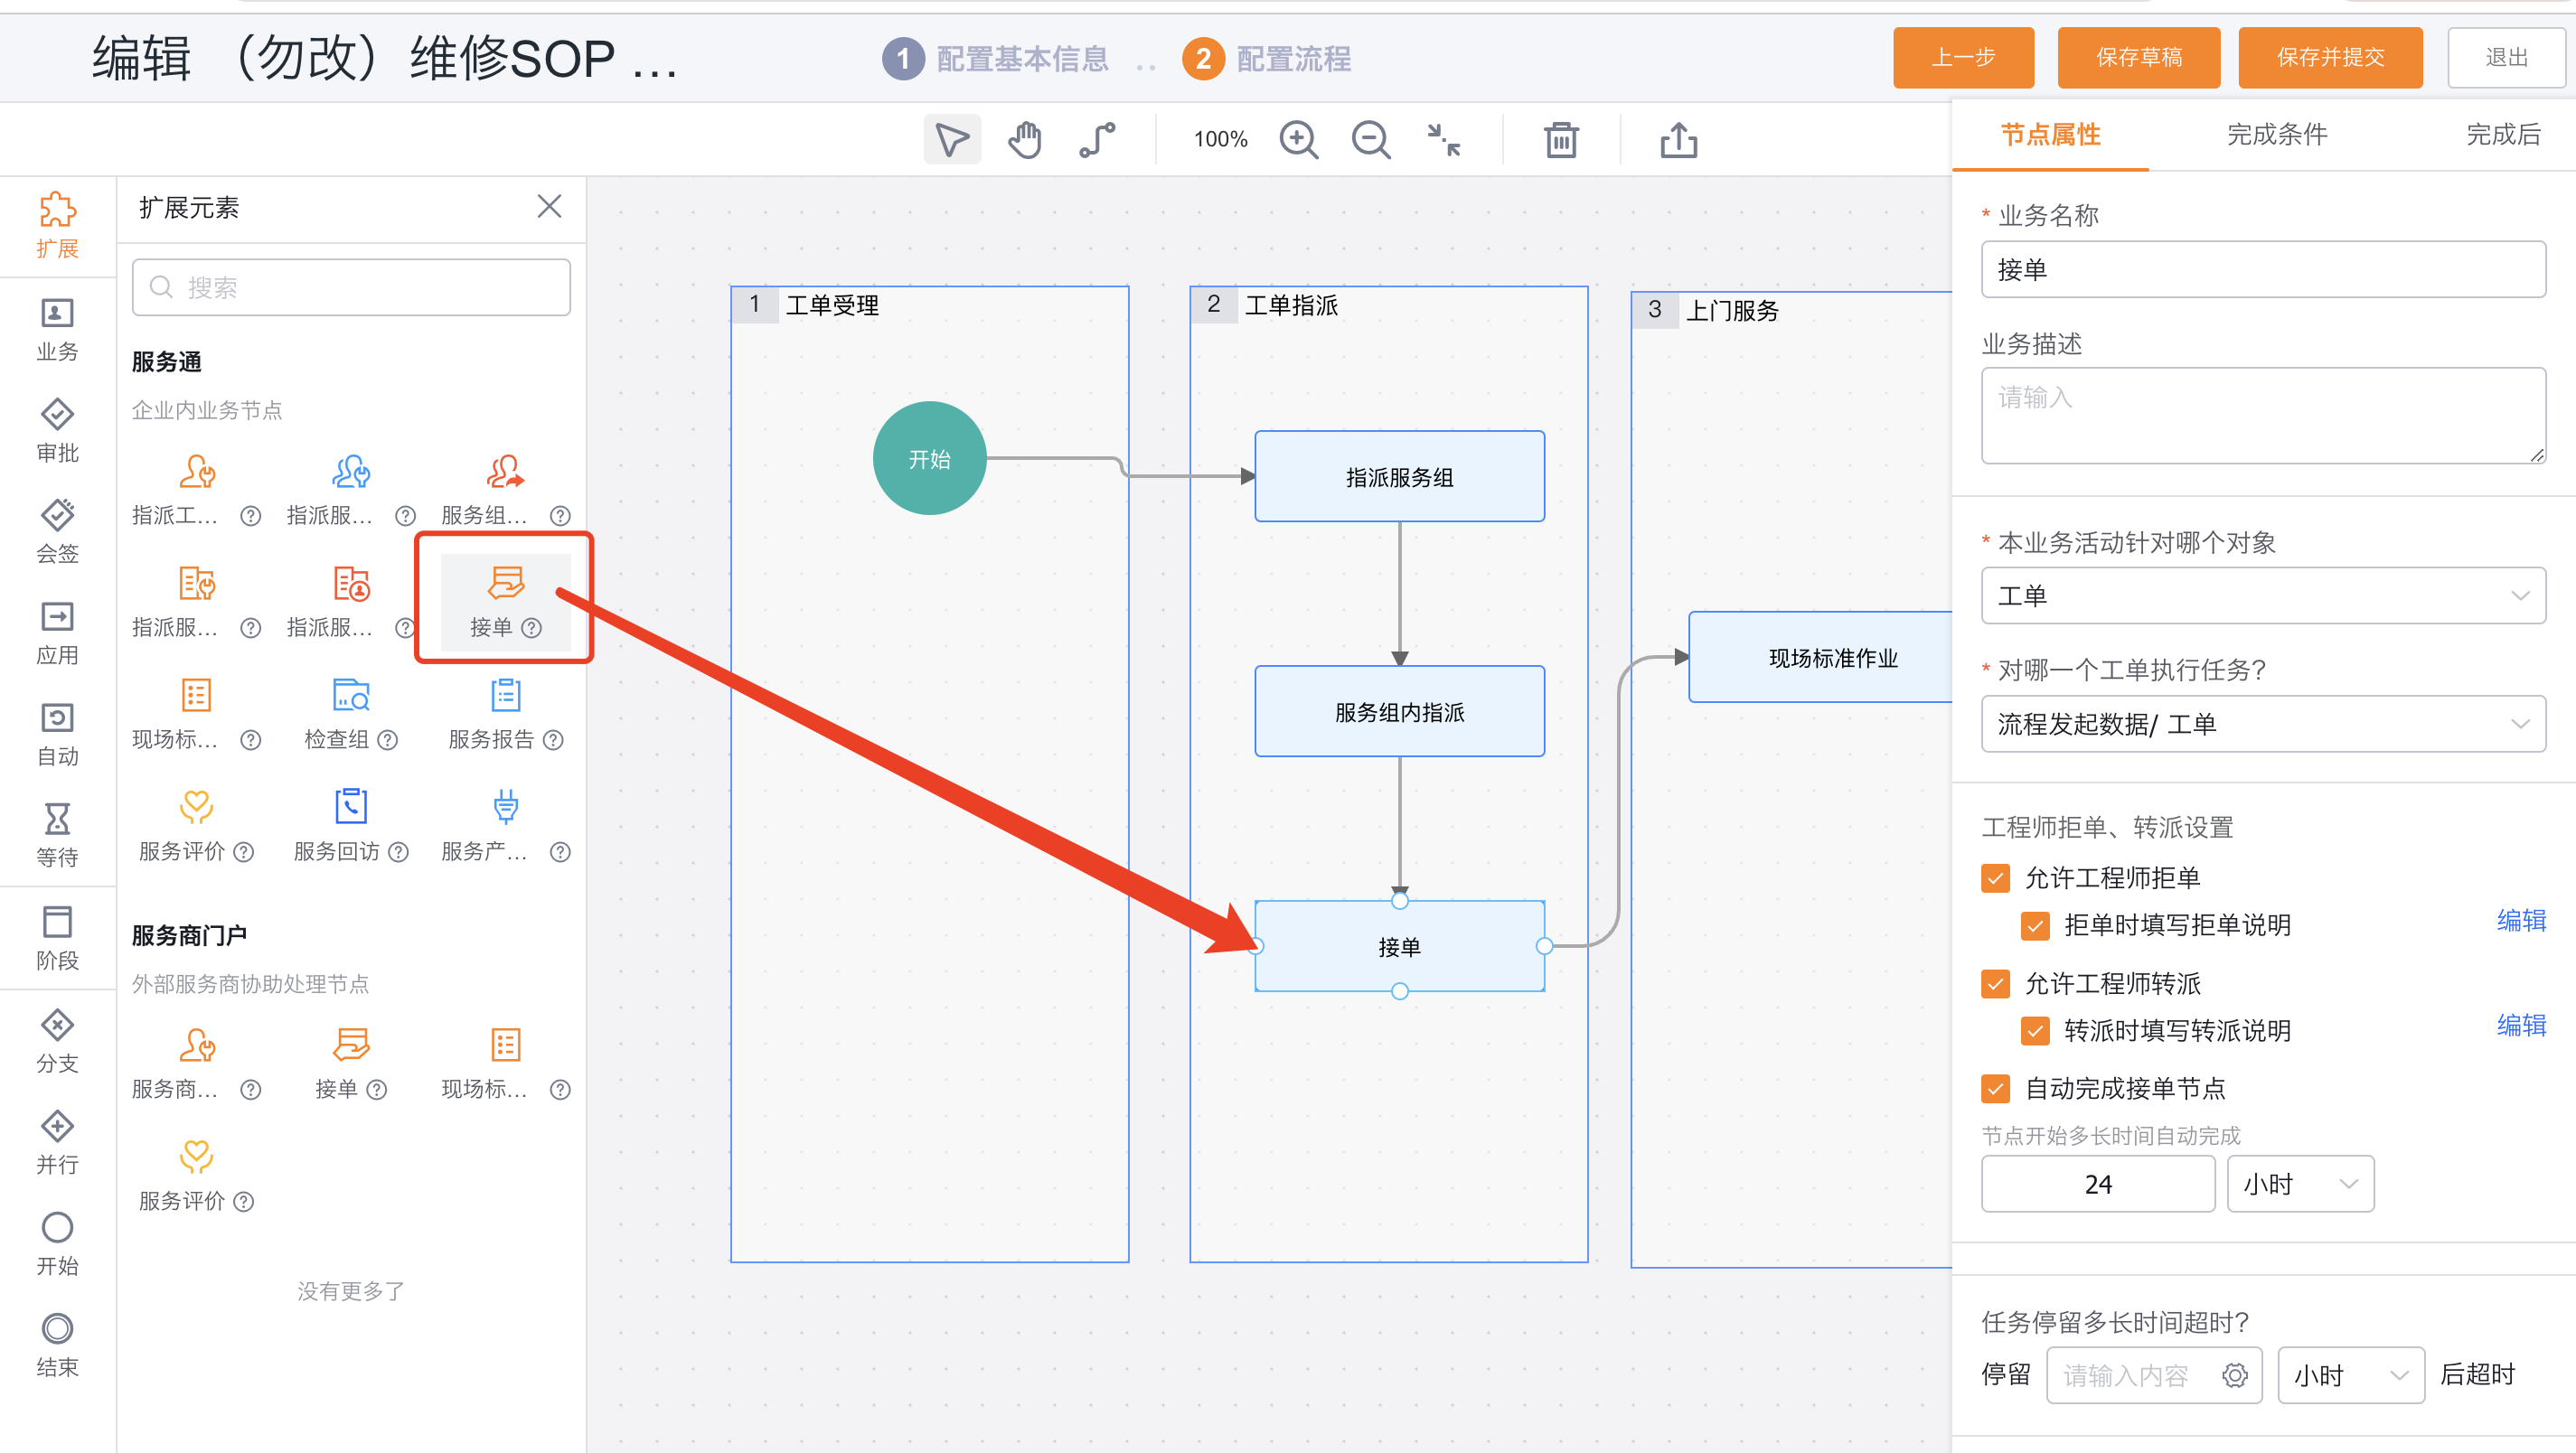Focus the 搜索 field in 扩展元素

(x=351, y=288)
